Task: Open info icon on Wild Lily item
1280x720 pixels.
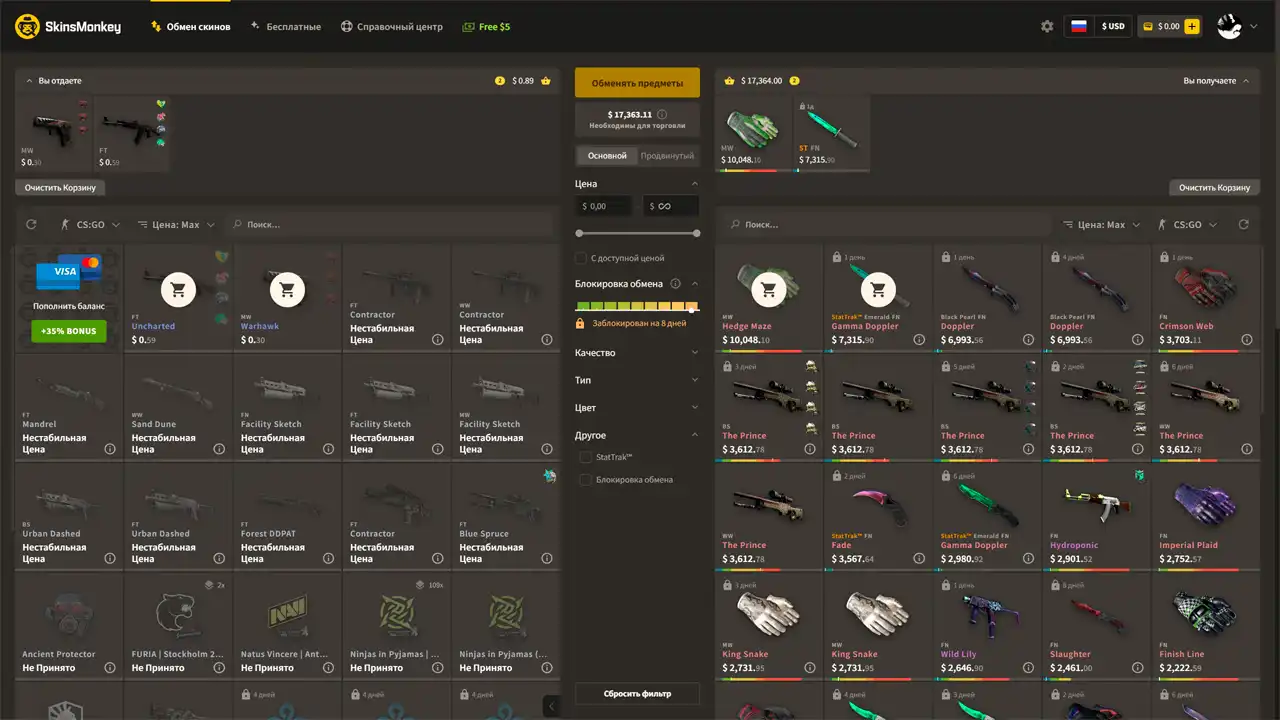Action: point(1028,668)
